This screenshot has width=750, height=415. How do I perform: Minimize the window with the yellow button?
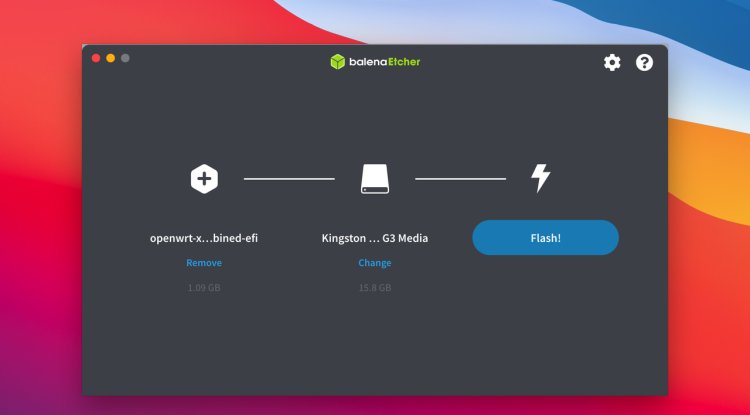pyautogui.click(x=110, y=58)
